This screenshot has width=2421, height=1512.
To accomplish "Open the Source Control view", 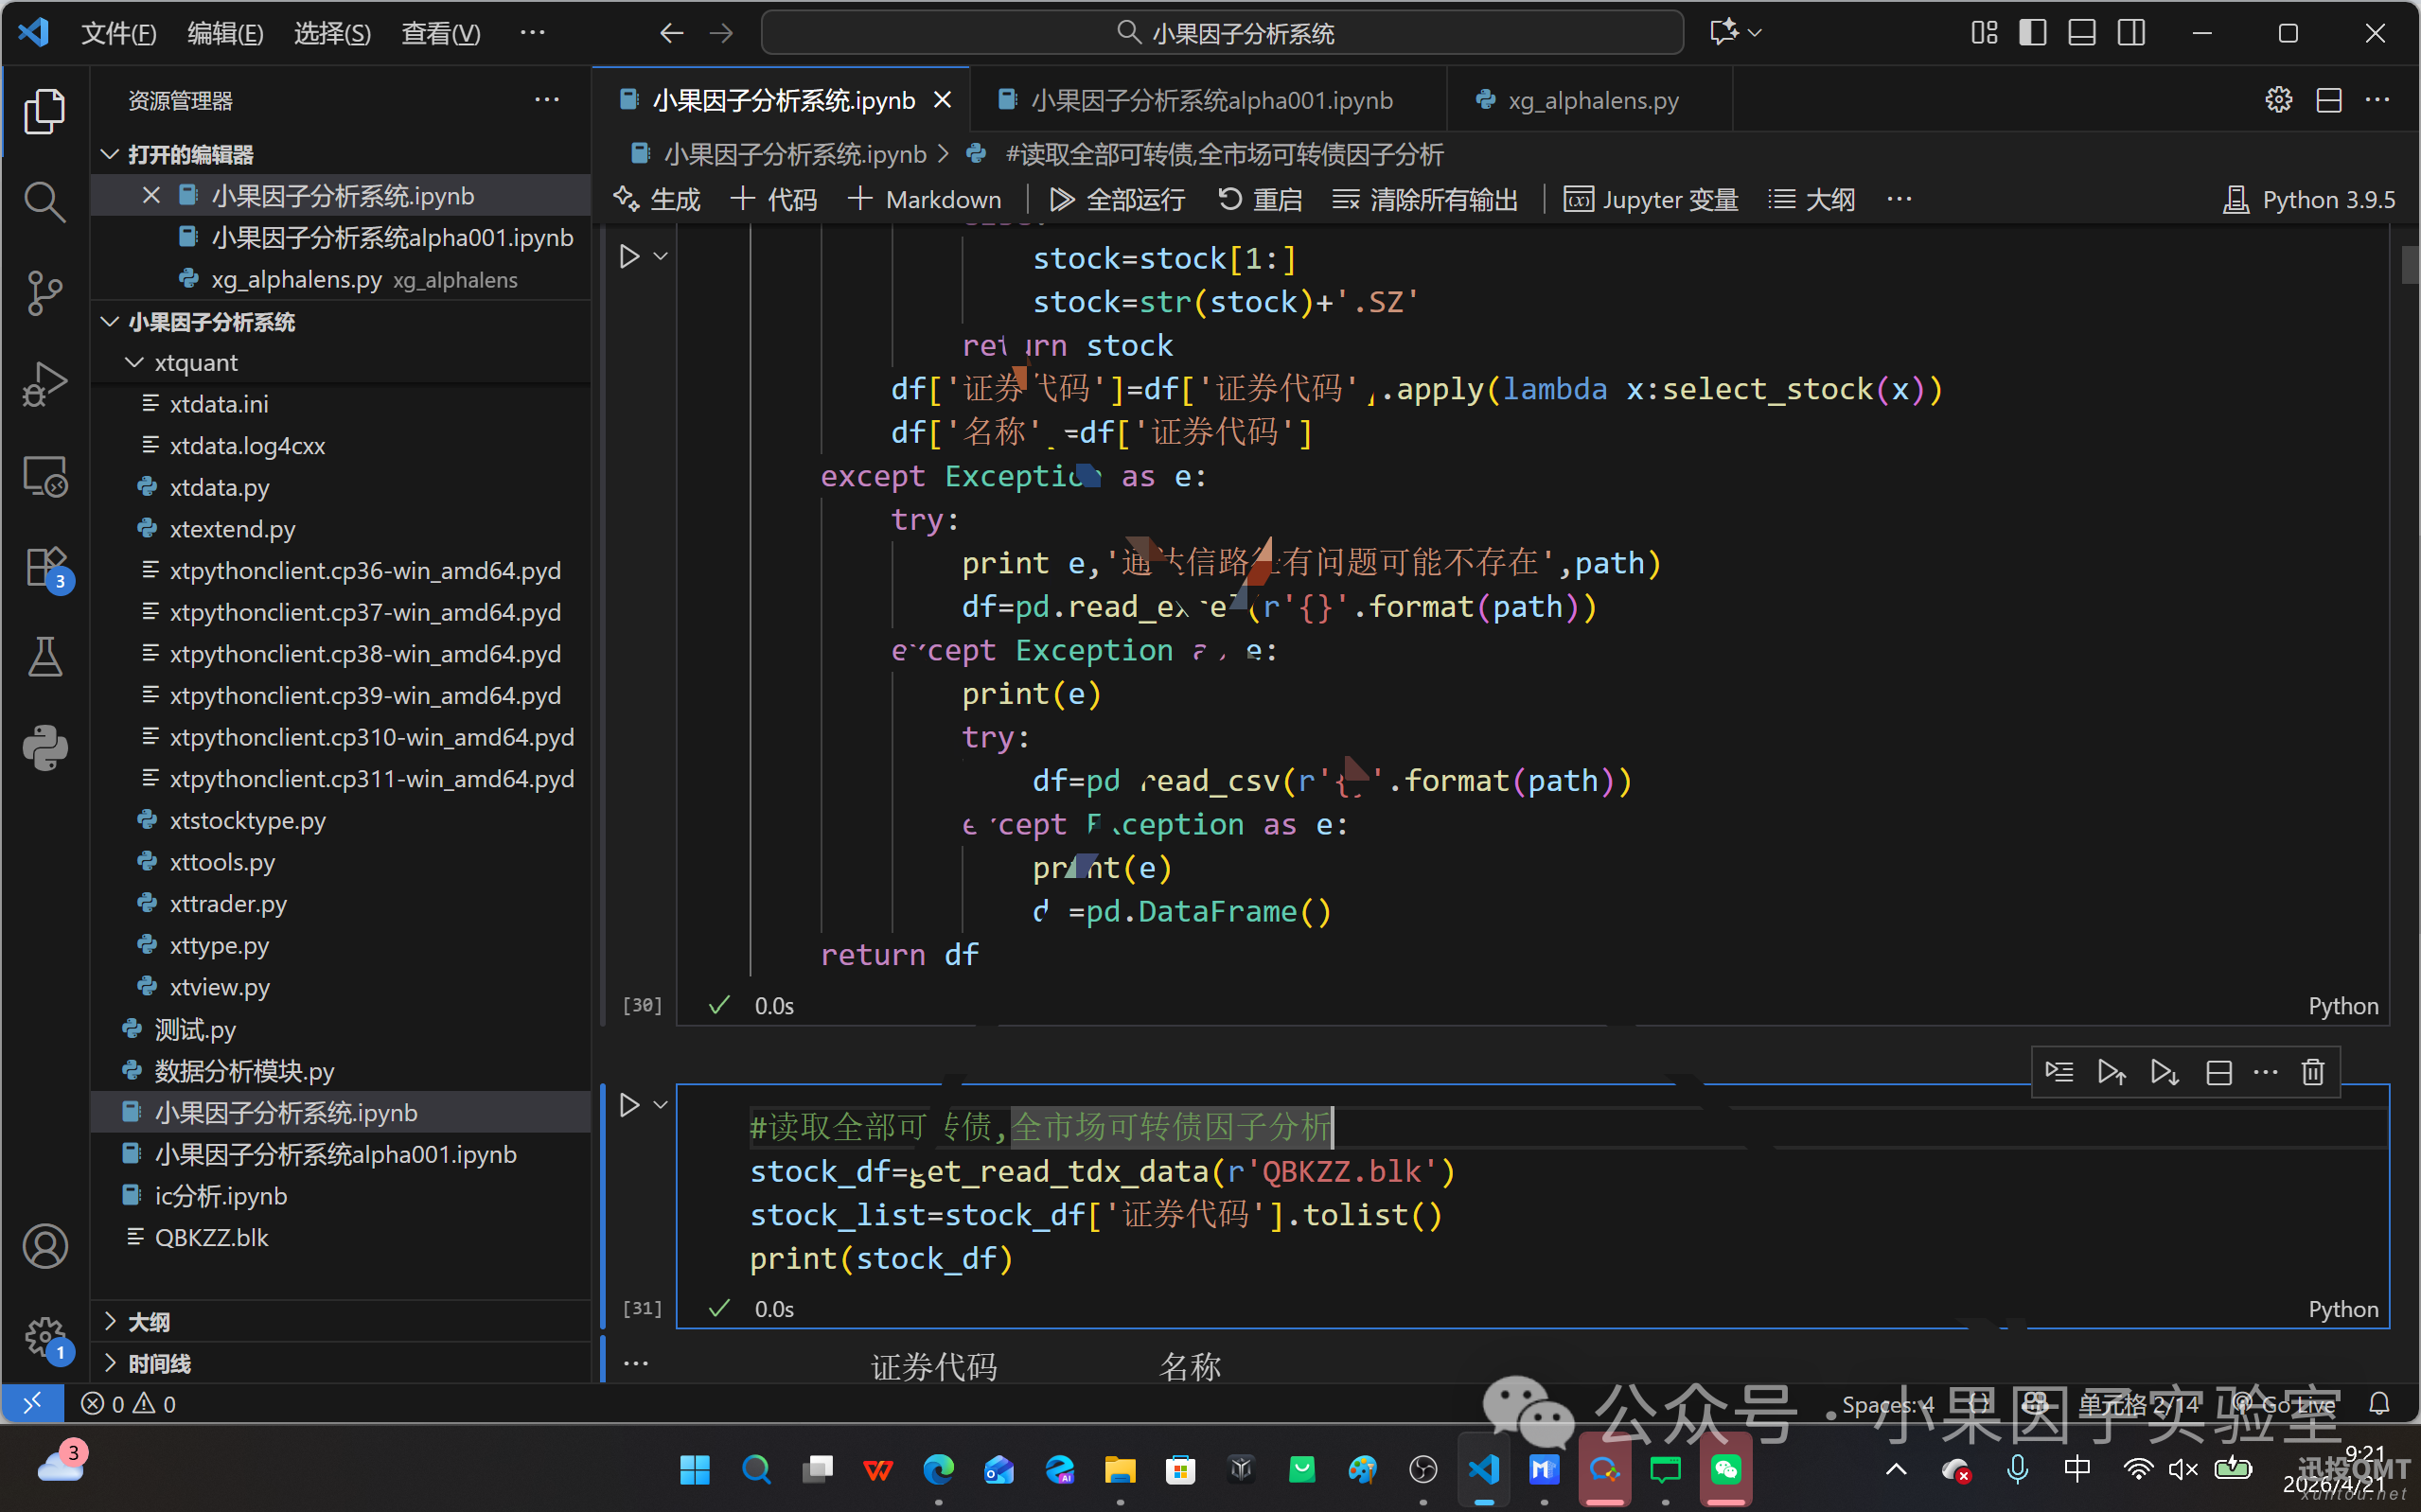I will 44,293.
